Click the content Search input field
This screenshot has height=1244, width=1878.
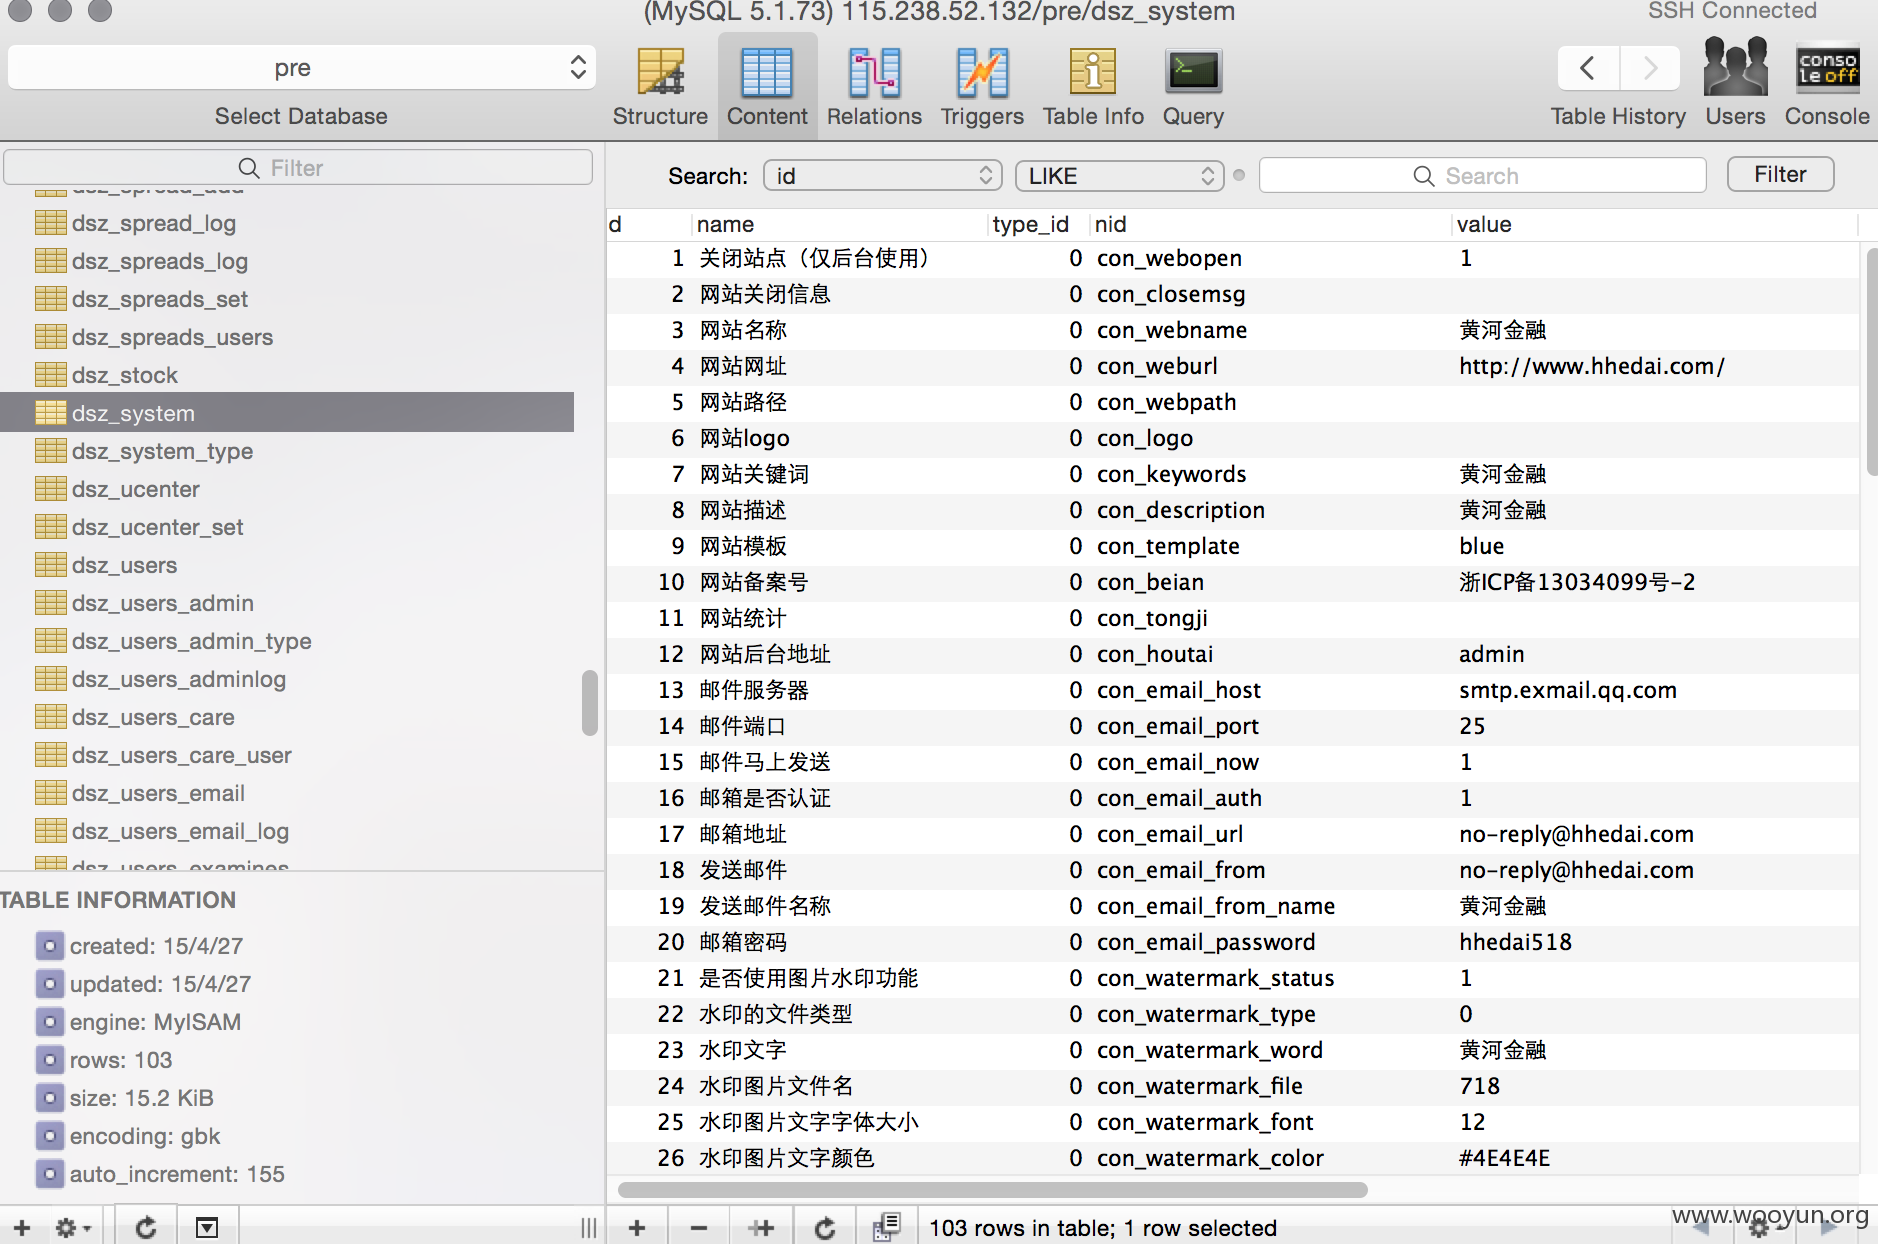pyautogui.click(x=1482, y=176)
